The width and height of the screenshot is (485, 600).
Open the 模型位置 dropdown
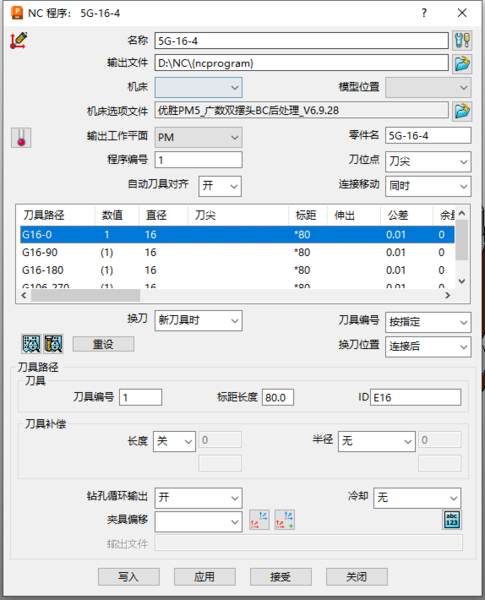click(x=428, y=88)
